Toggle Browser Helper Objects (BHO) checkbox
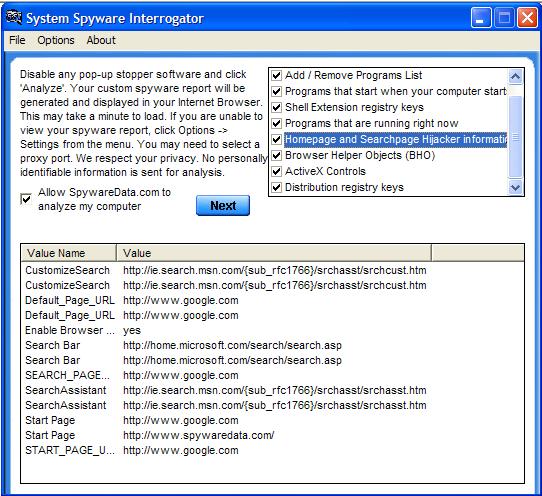This screenshot has width=542, height=496. pyautogui.click(x=277, y=156)
